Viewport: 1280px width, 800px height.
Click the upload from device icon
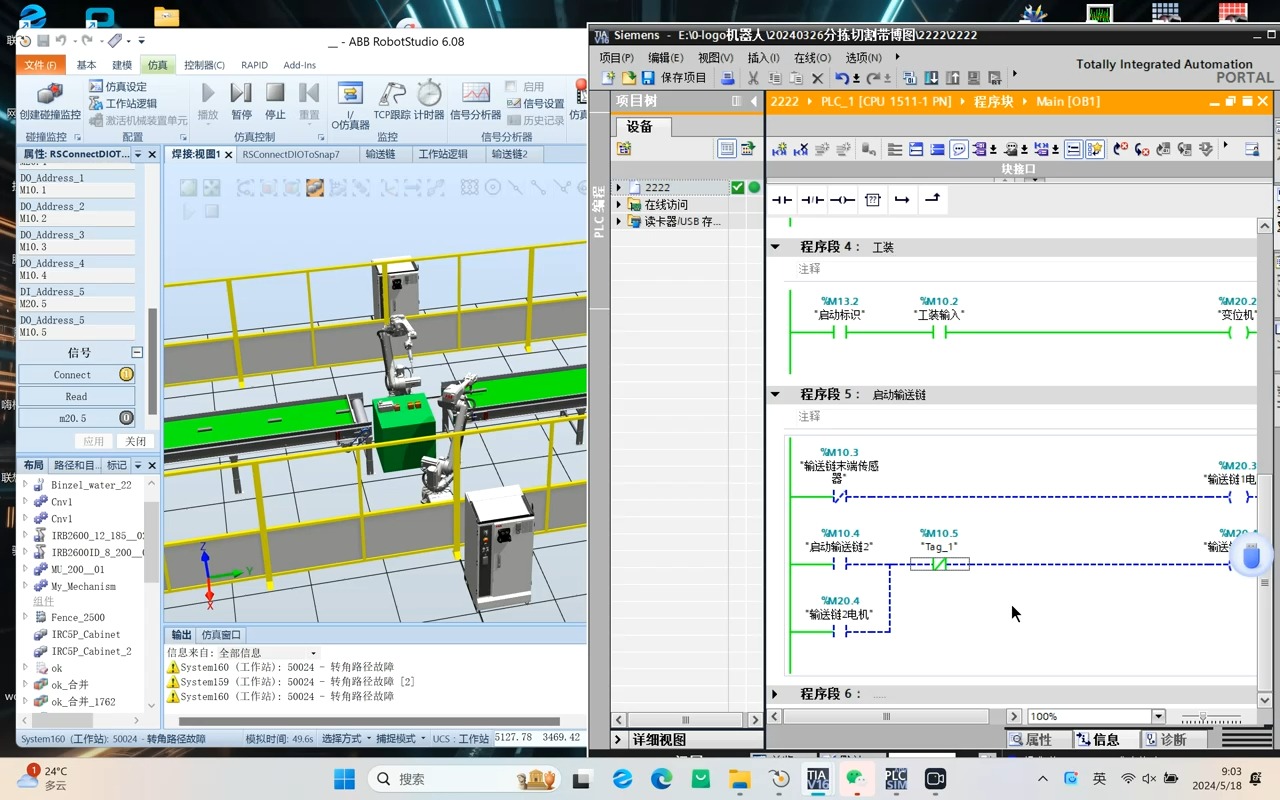click(952, 78)
